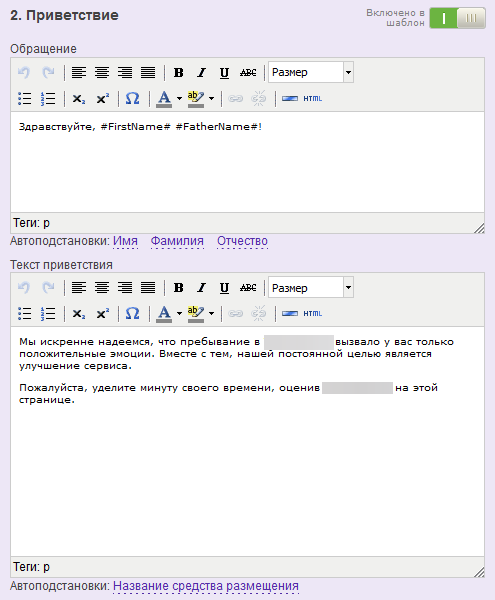Open highlight color arrow in Обращение editor
The width and height of the screenshot is (495, 600).
tap(211, 99)
